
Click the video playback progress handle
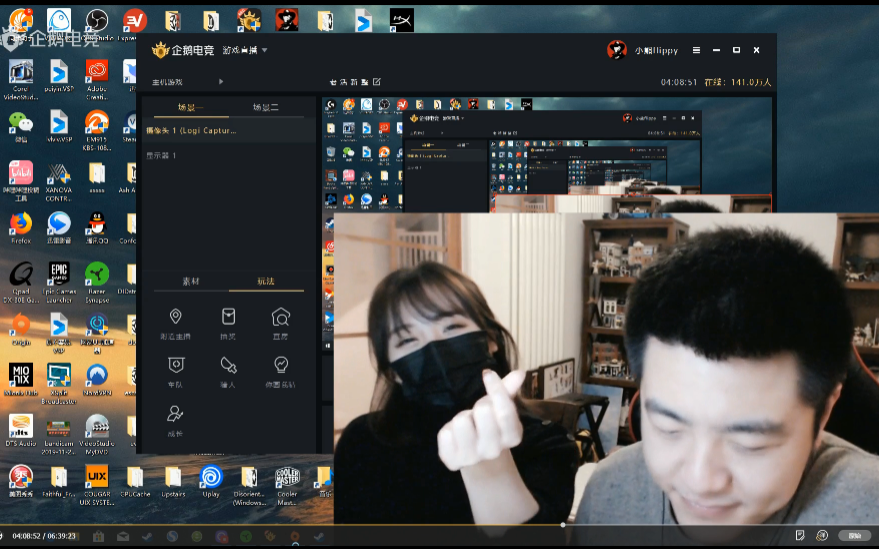click(563, 525)
